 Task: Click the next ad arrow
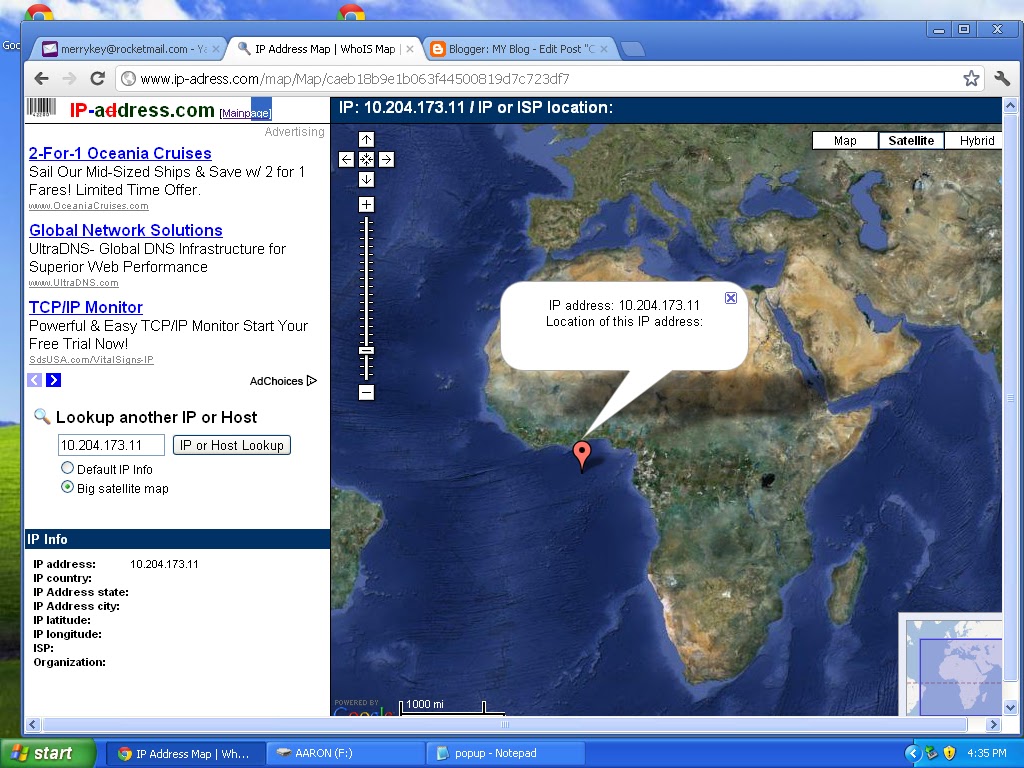(x=54, y=380)
